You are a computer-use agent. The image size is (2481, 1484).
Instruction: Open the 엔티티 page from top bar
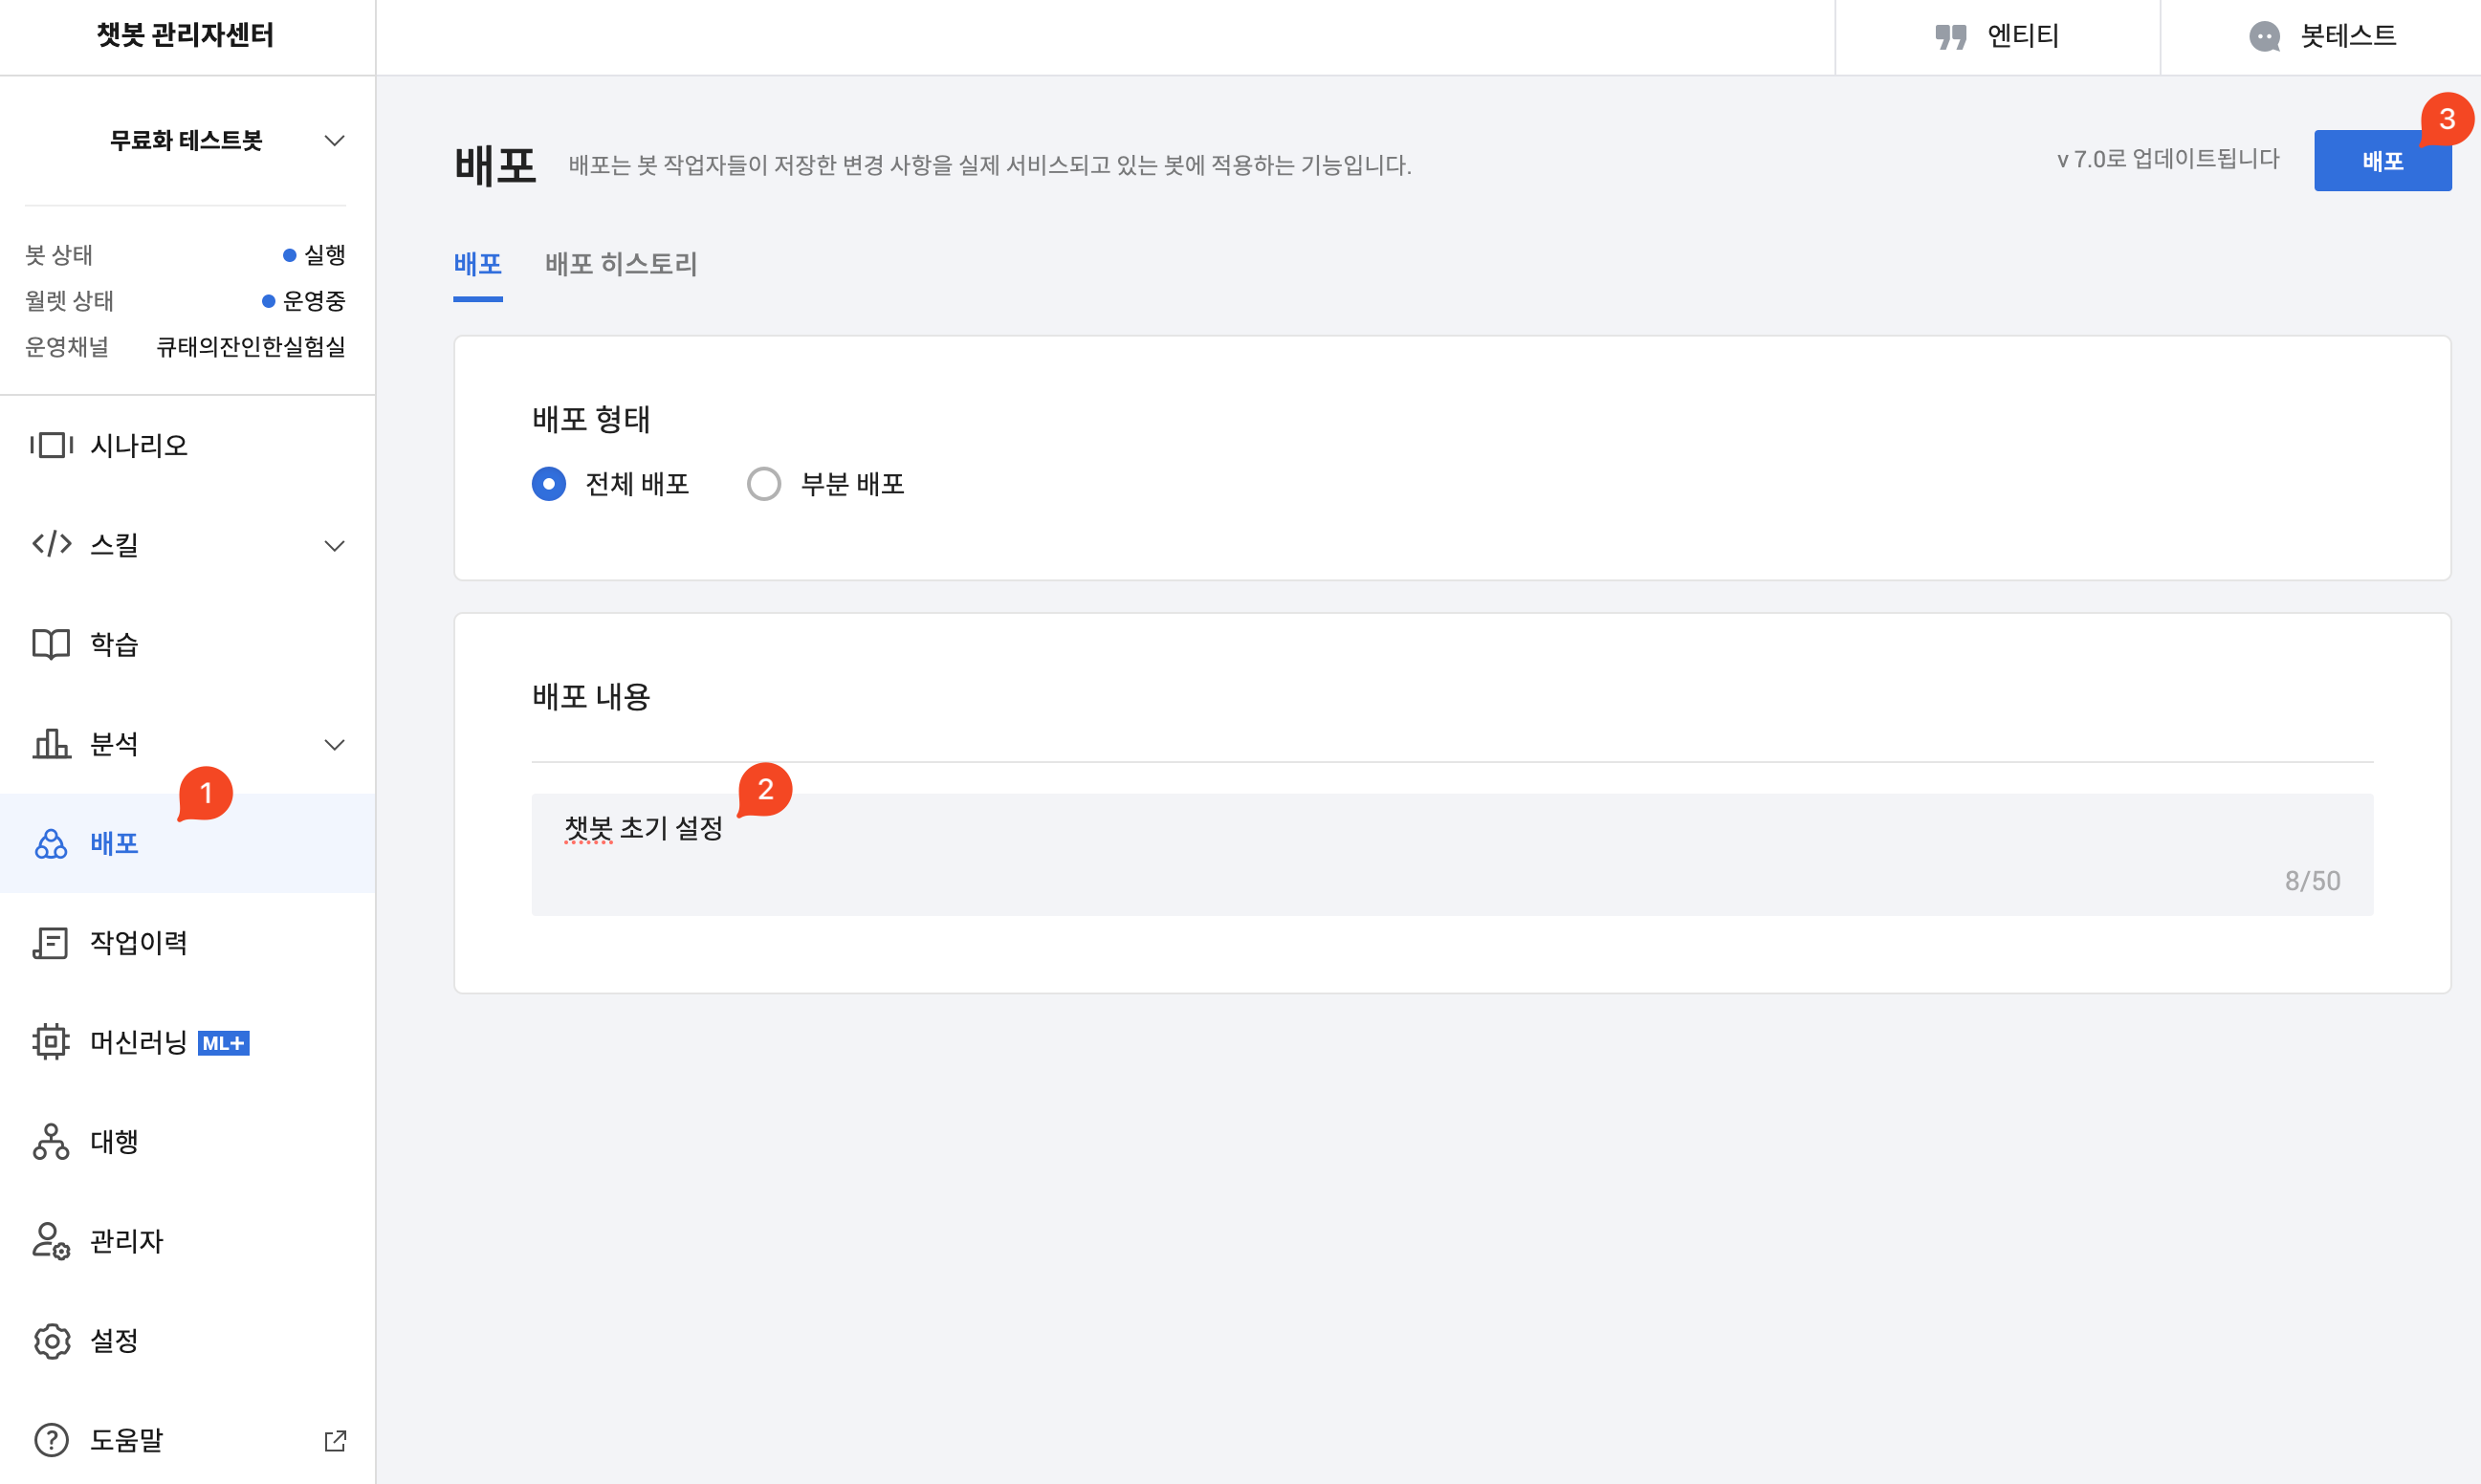click(x=1998, y=37)
